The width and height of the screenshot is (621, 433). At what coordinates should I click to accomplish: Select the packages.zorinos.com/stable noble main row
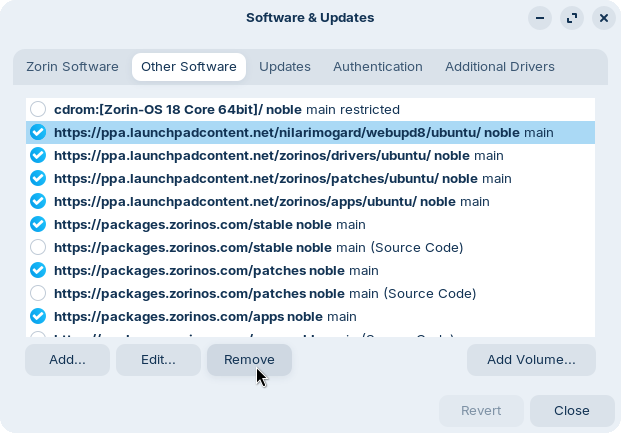click(x=310, y=224)
